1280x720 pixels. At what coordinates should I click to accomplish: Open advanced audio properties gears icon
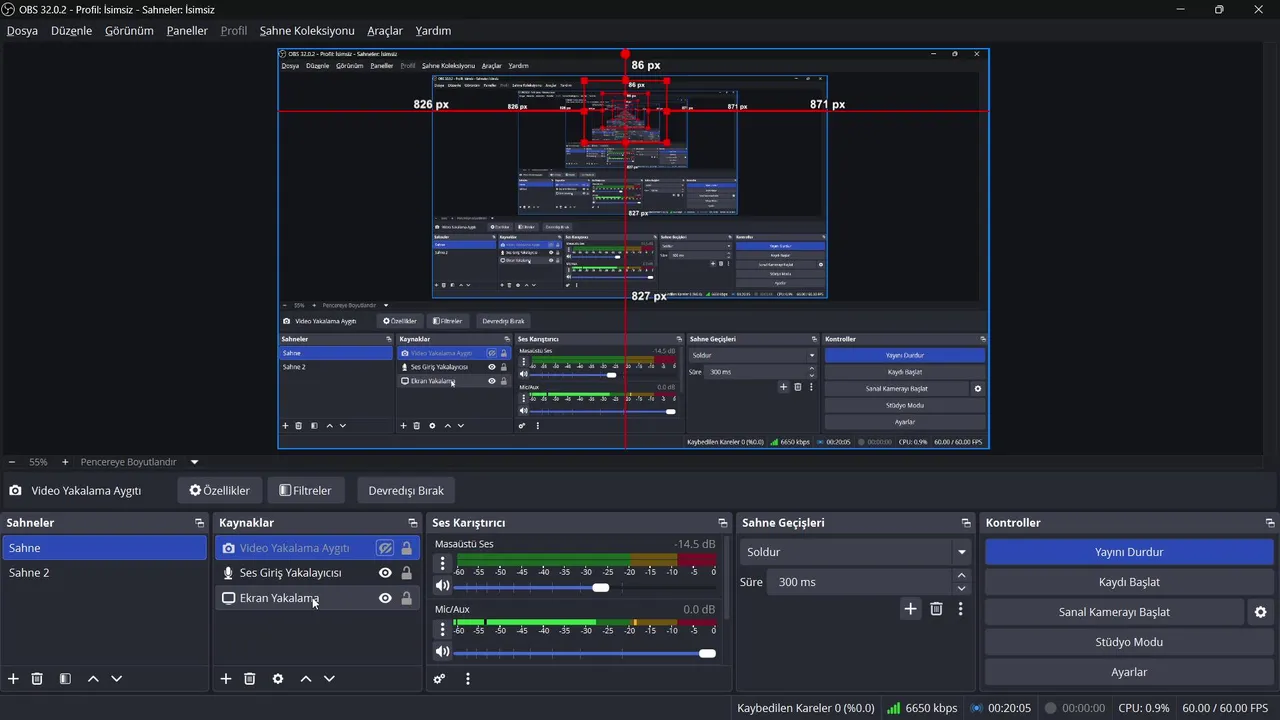[439, 678]
